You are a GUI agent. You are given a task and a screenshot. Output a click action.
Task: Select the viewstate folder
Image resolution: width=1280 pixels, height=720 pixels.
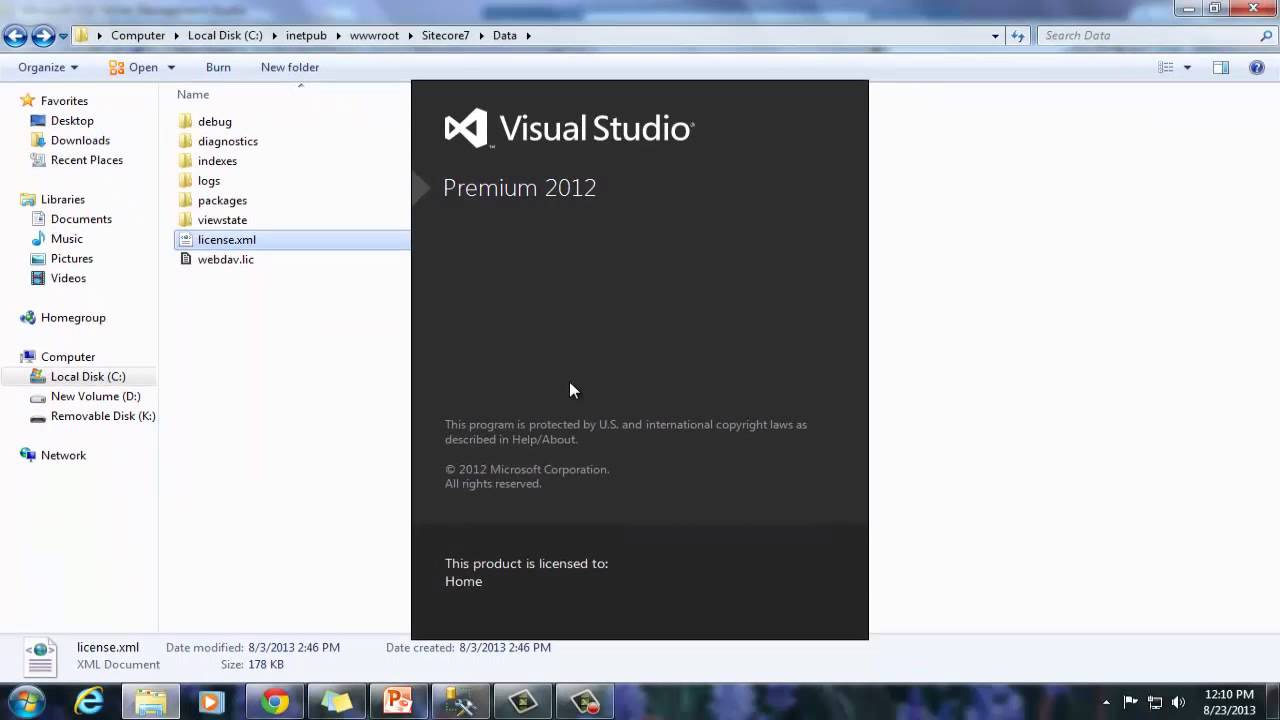point(222,220)
